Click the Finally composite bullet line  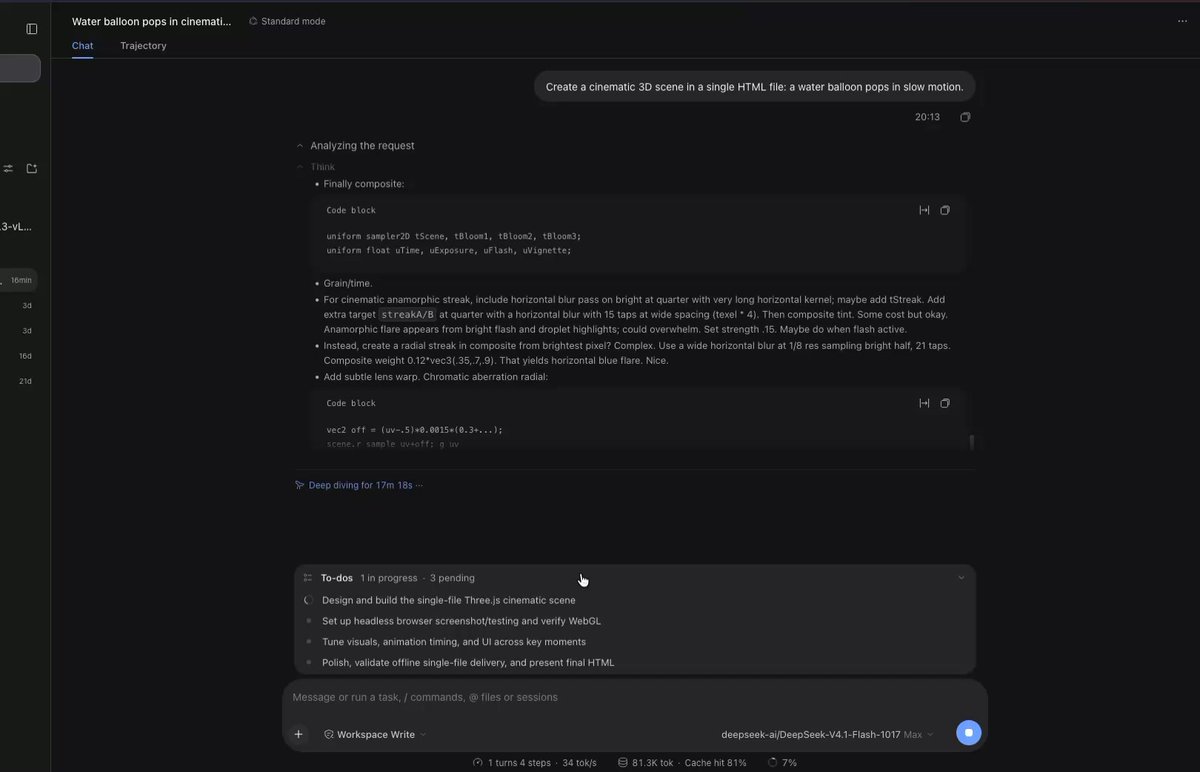pyautogui.click(x=364, y=184)
